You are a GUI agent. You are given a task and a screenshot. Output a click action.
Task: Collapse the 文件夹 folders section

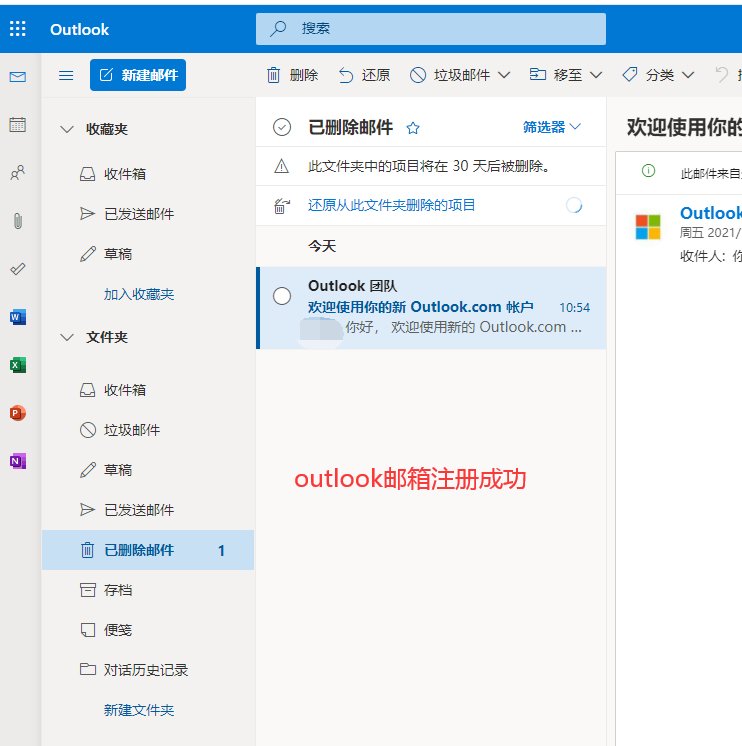[67, 337]
